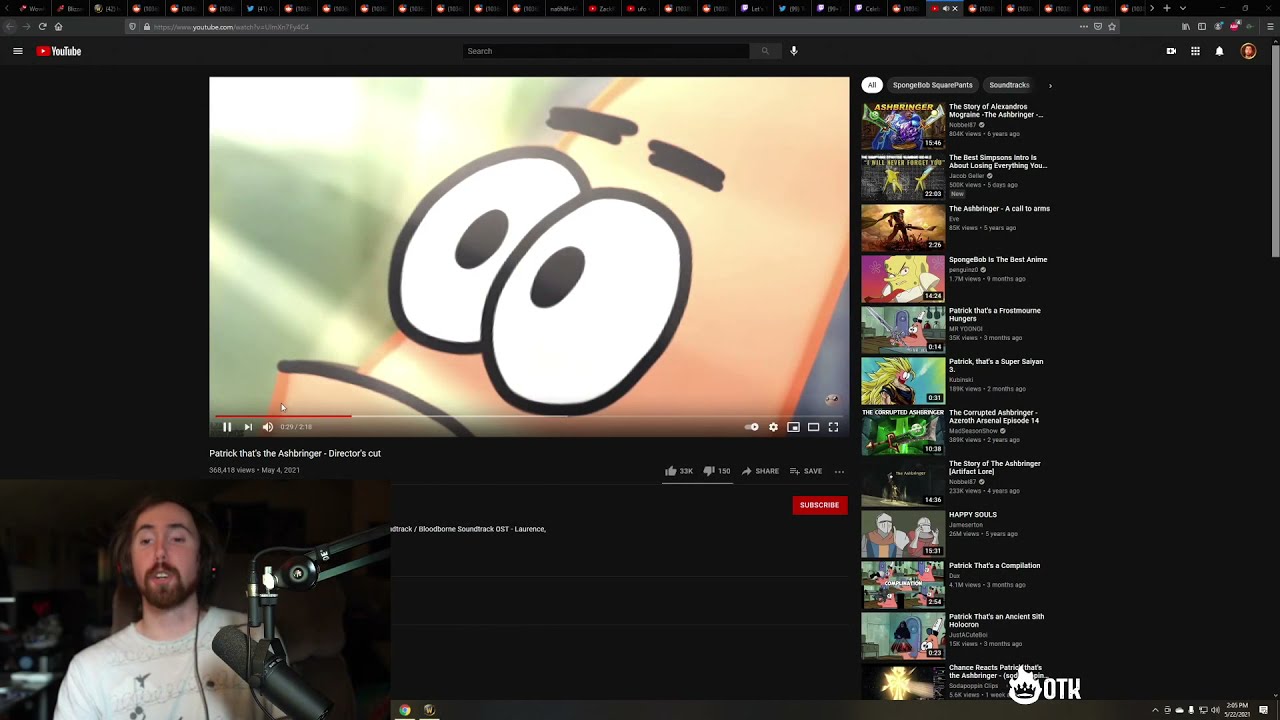The image size is (1280, 720).
Task: Like the video
Action: click(x=678, y=471)
